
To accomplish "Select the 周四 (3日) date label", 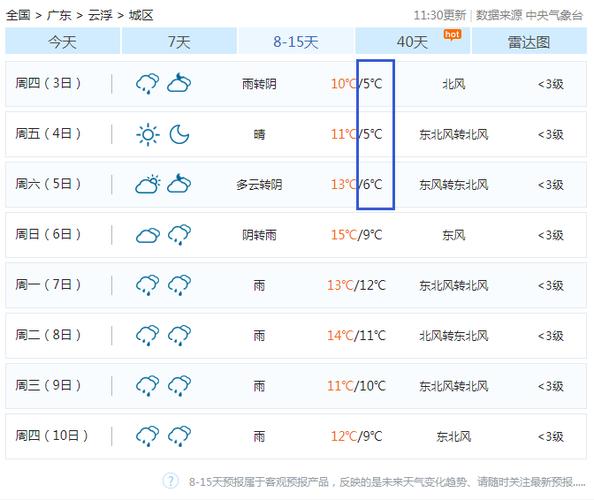I will (48, 83).
